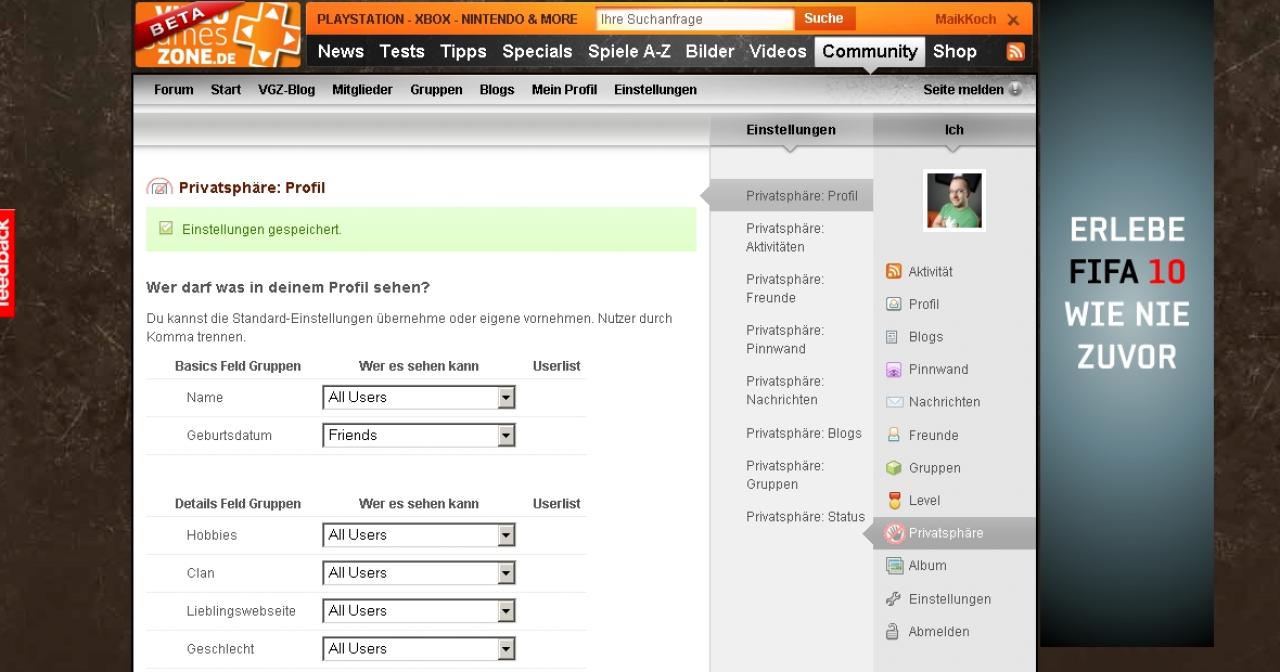Open the Lieblingswebseite visibility dropdown
Viewport: 1280px width, 672px height.
pos(419,611)
